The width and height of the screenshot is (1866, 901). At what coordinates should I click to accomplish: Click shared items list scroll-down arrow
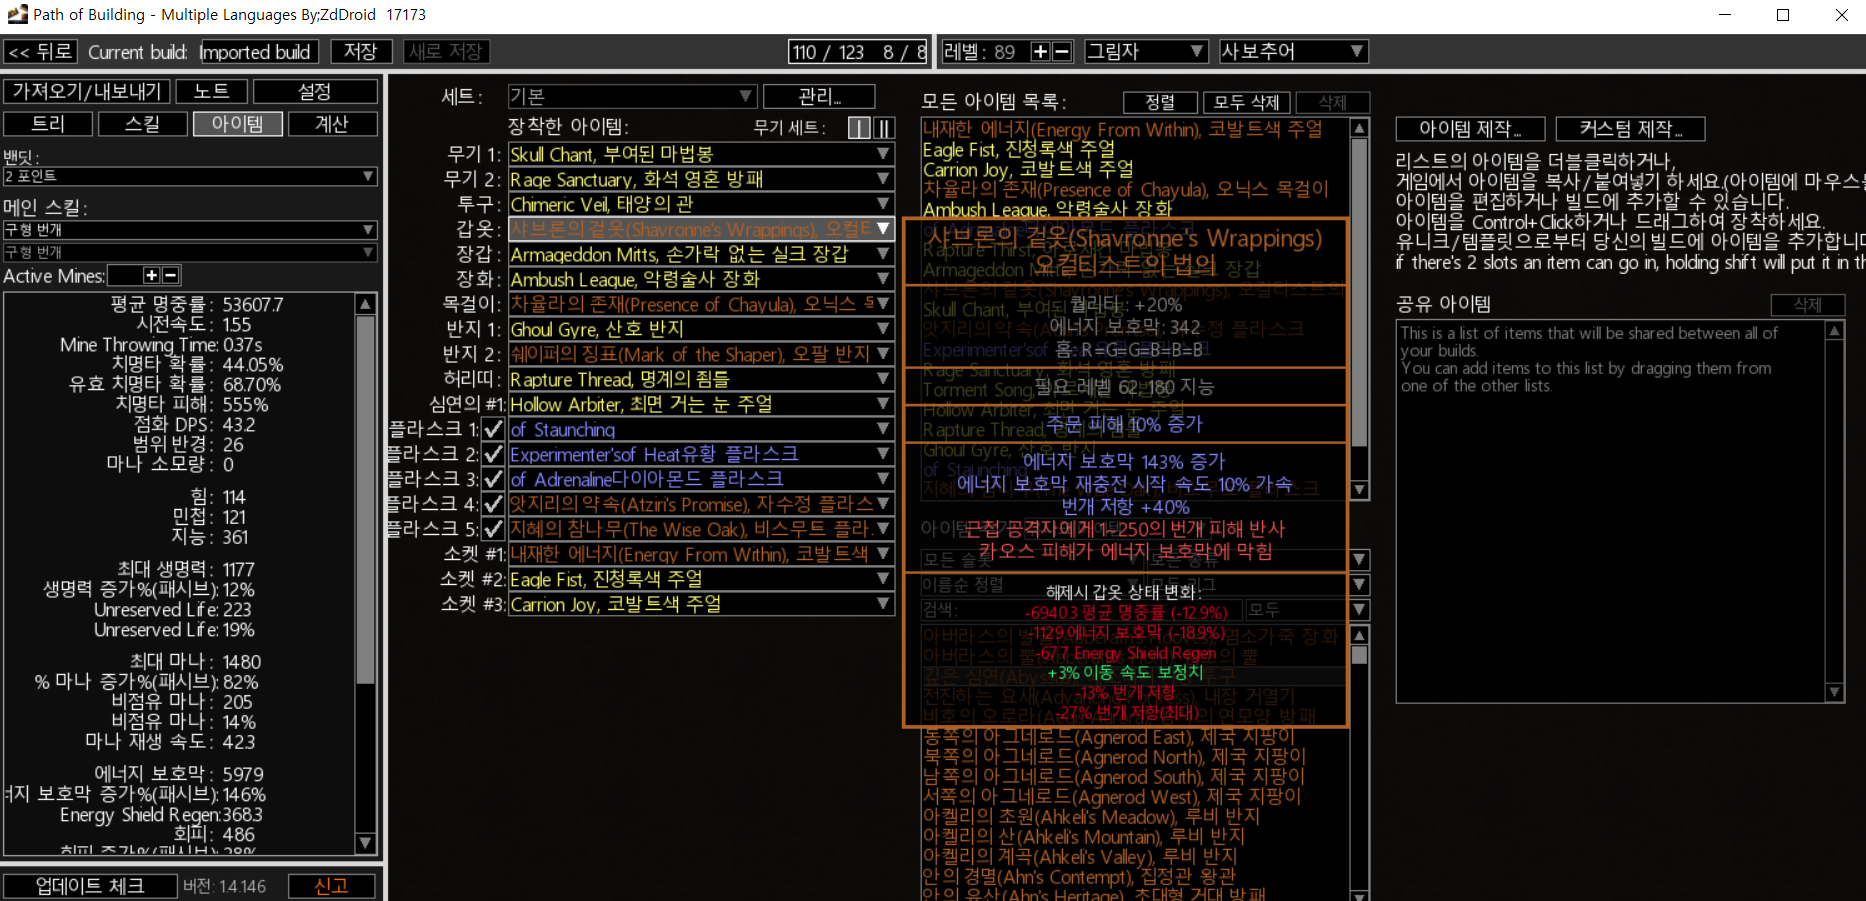pos(1835,692)
